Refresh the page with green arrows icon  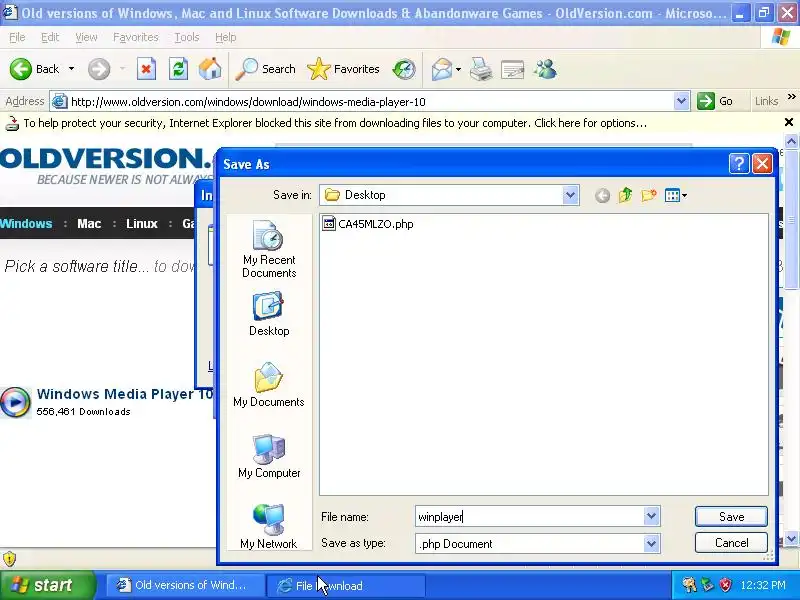[179, 69]
